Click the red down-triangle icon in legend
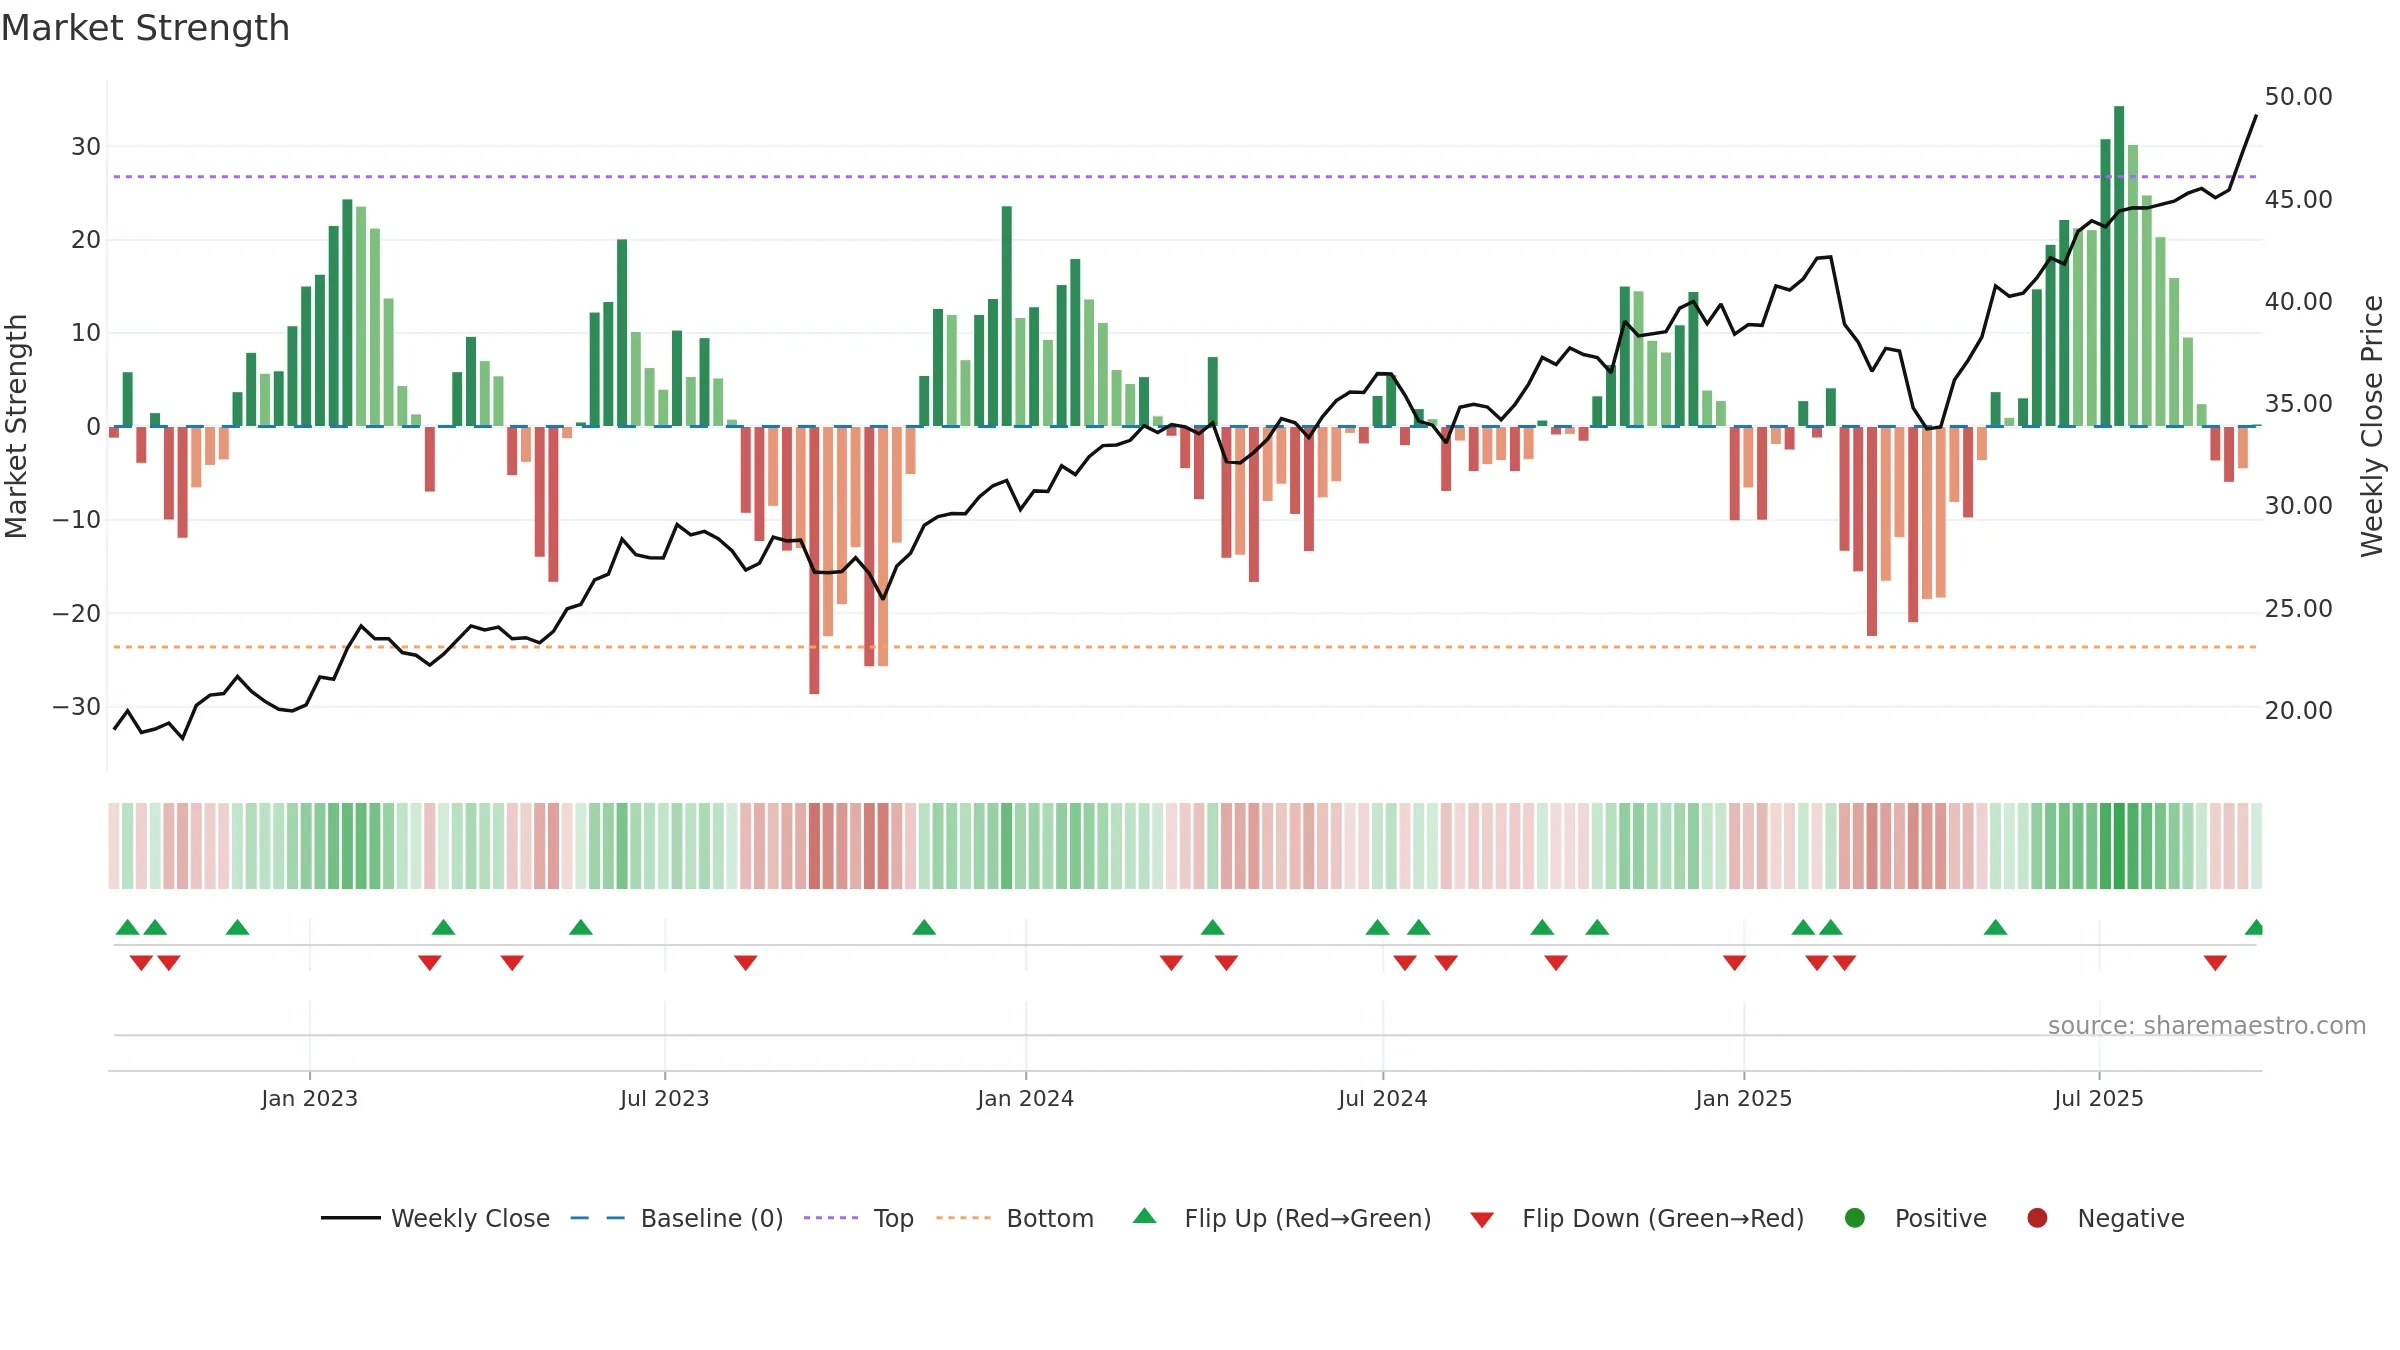The height and width of the screenshot is (1350, 2400). [1482, 1219]
